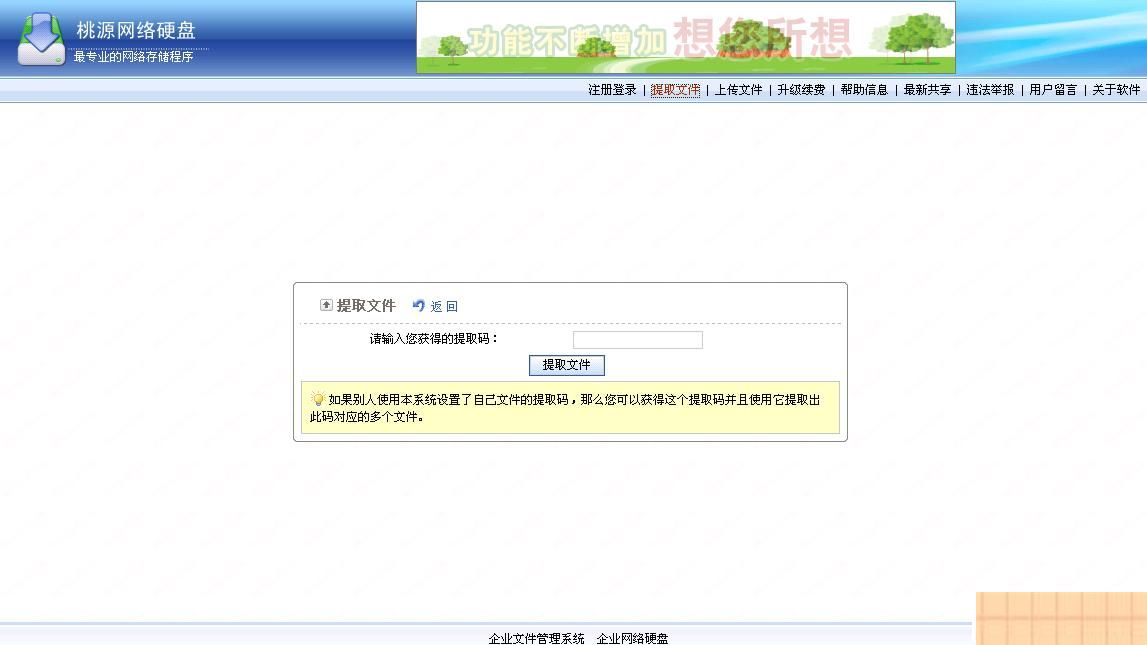Select 升级续费 in the top navigation
This screenshot has height=645, width=1147.
(801, 90)
